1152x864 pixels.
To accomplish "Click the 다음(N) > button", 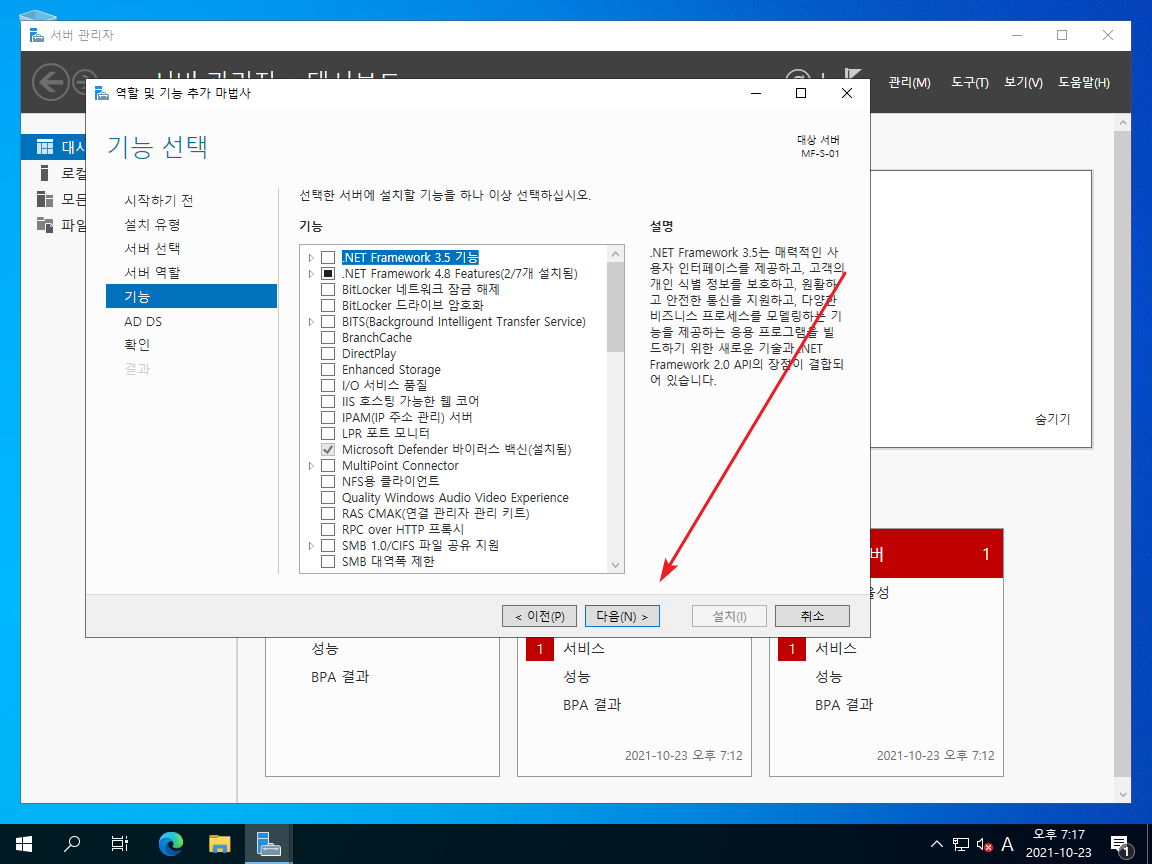I will (622, 616).
